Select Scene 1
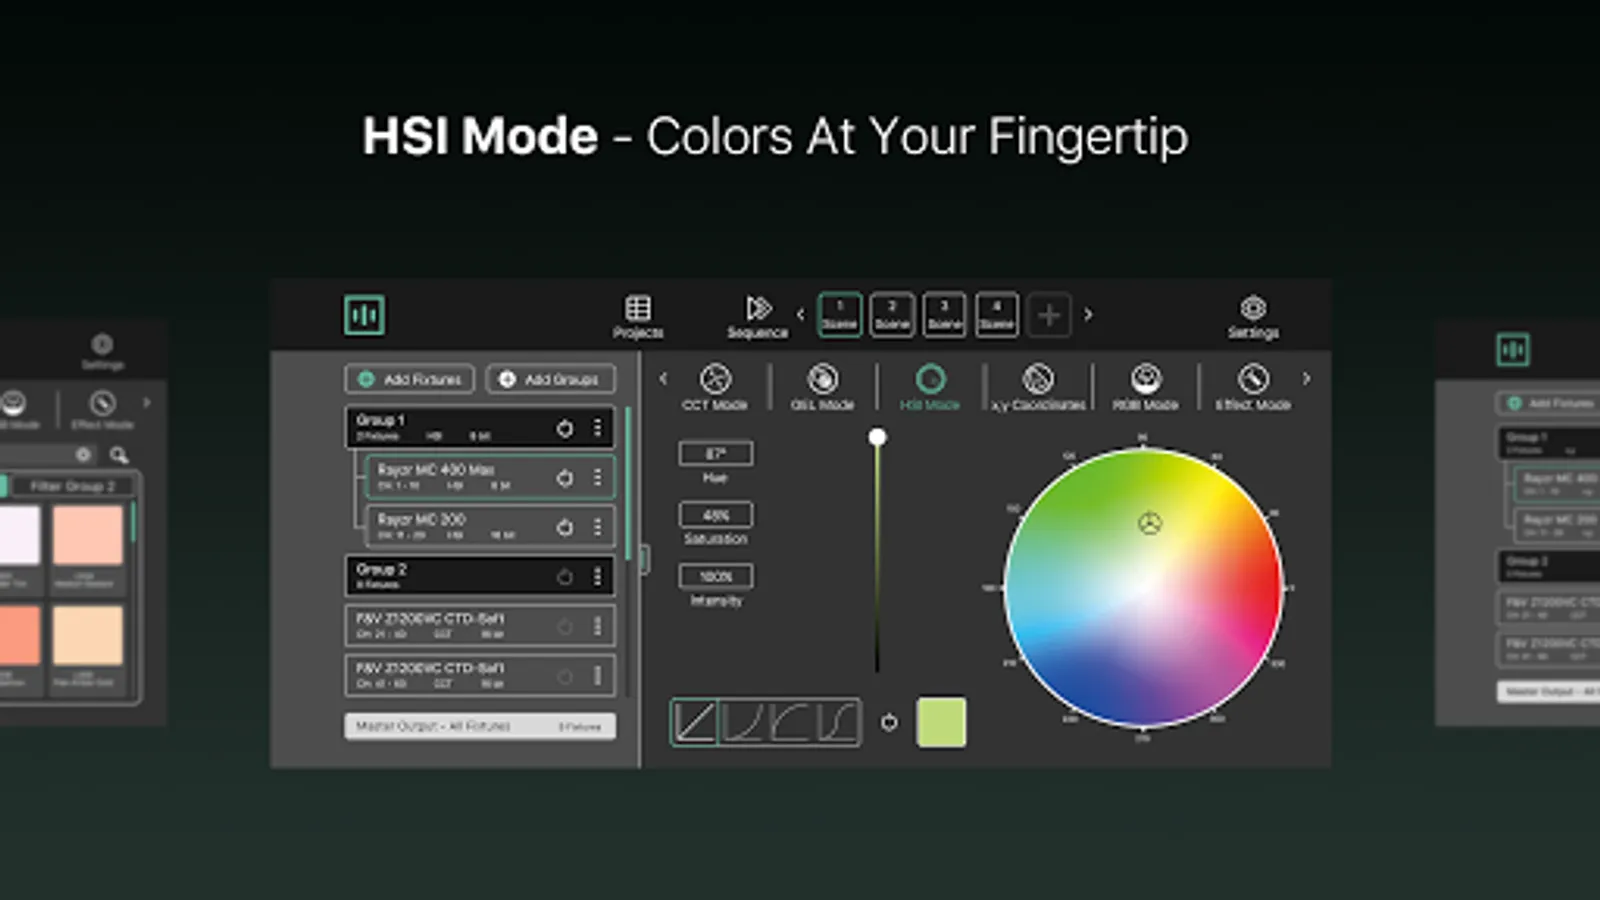The width and height of the screenshot is (1600, 900). (x=839, y=314)
